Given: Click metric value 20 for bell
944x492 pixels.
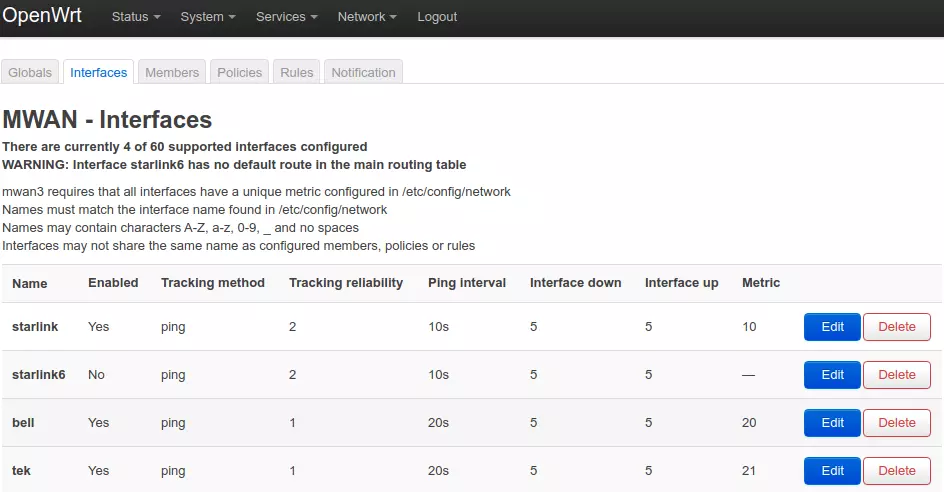Looking at the screenshot, I should [749, 423].
